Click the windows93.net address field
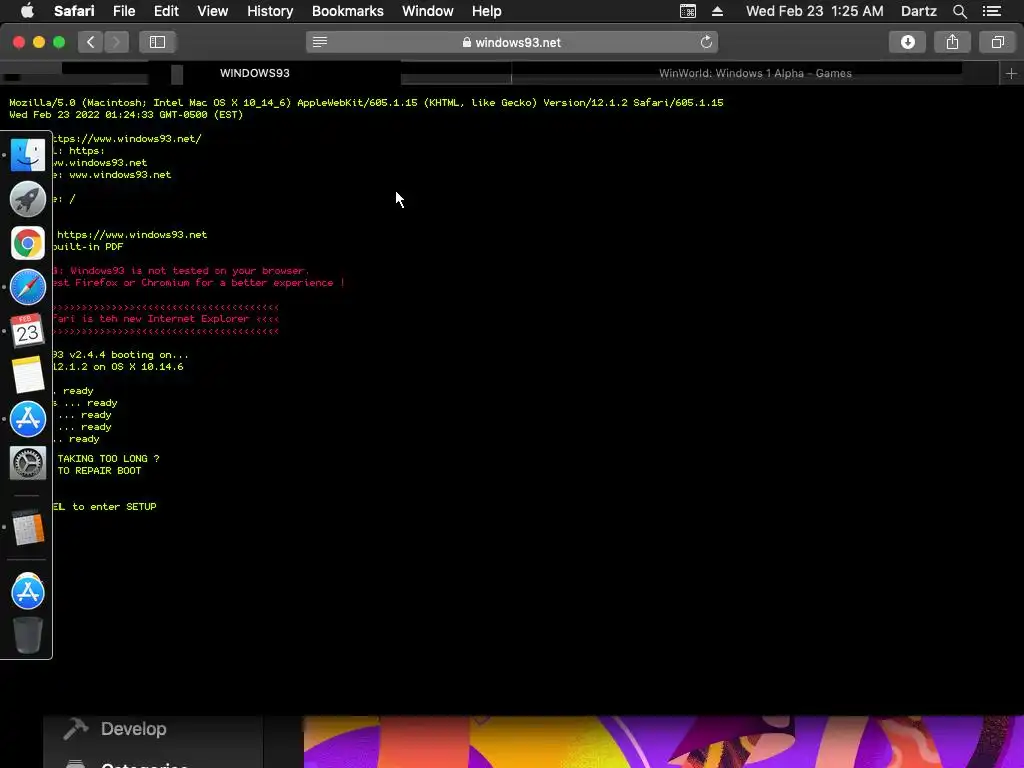 (511, 42)
